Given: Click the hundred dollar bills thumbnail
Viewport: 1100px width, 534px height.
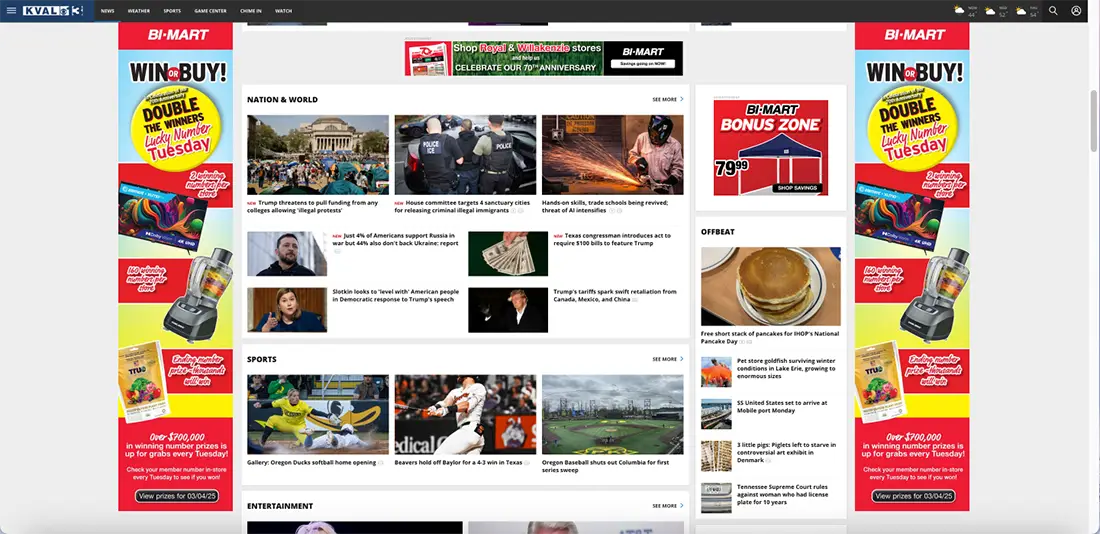Looking at the screenshot, I should pyautogui.click(x=508, y=254).
